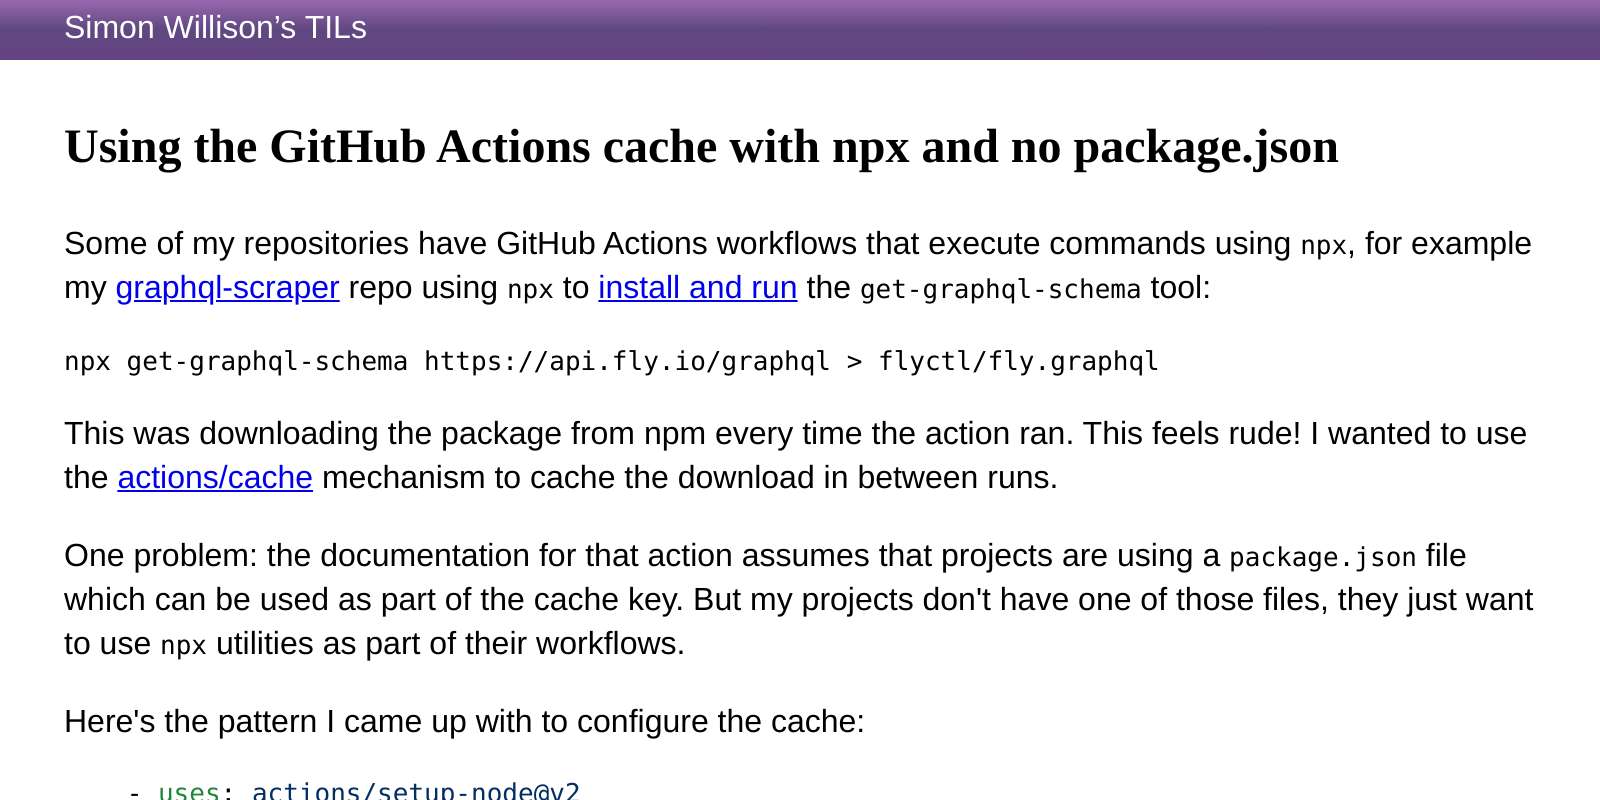The image size is (1600, 800).
Task: Click the paragraph mentioning downloading from npm
Action: [x=700, y=455]
